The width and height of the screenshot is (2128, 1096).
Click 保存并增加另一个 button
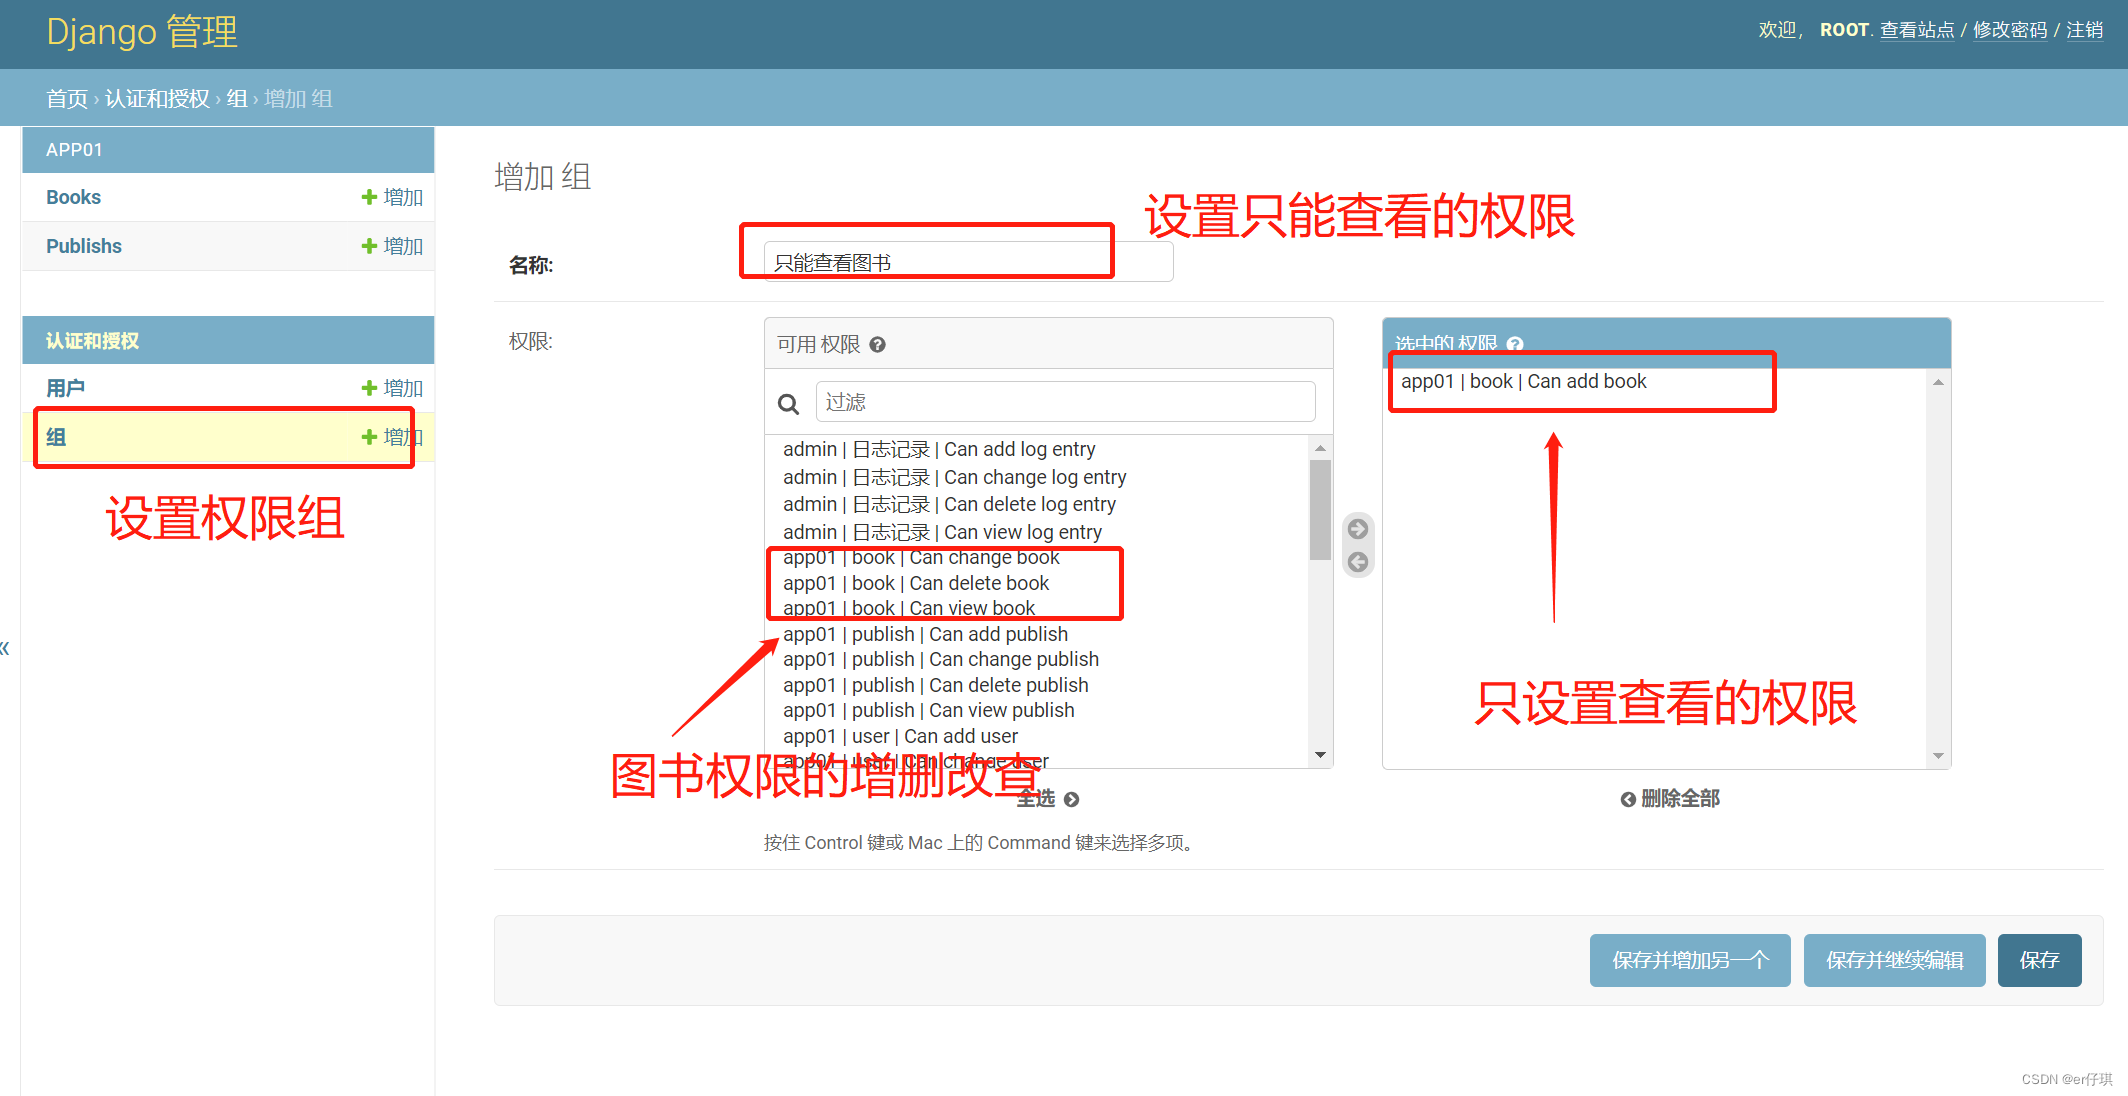pyautogui.click(x=1690, y=960)
